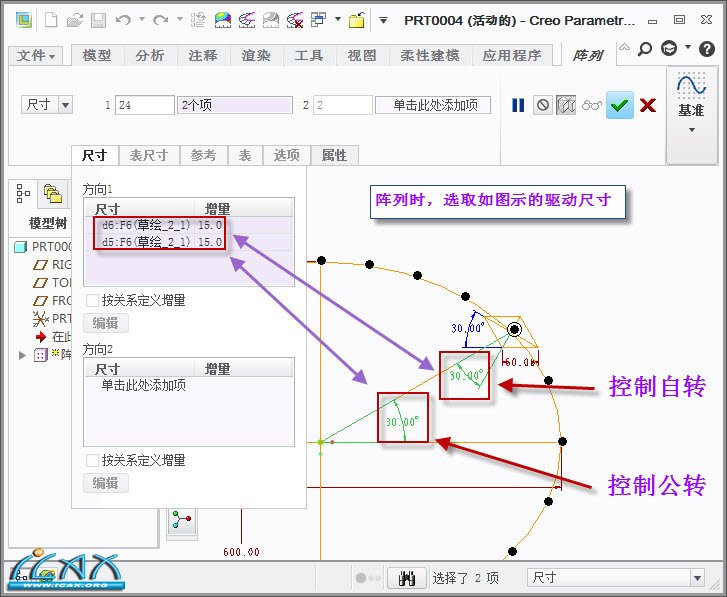Open the 表尺寸 panel tab
727x597 pixels.
point(148,155)
